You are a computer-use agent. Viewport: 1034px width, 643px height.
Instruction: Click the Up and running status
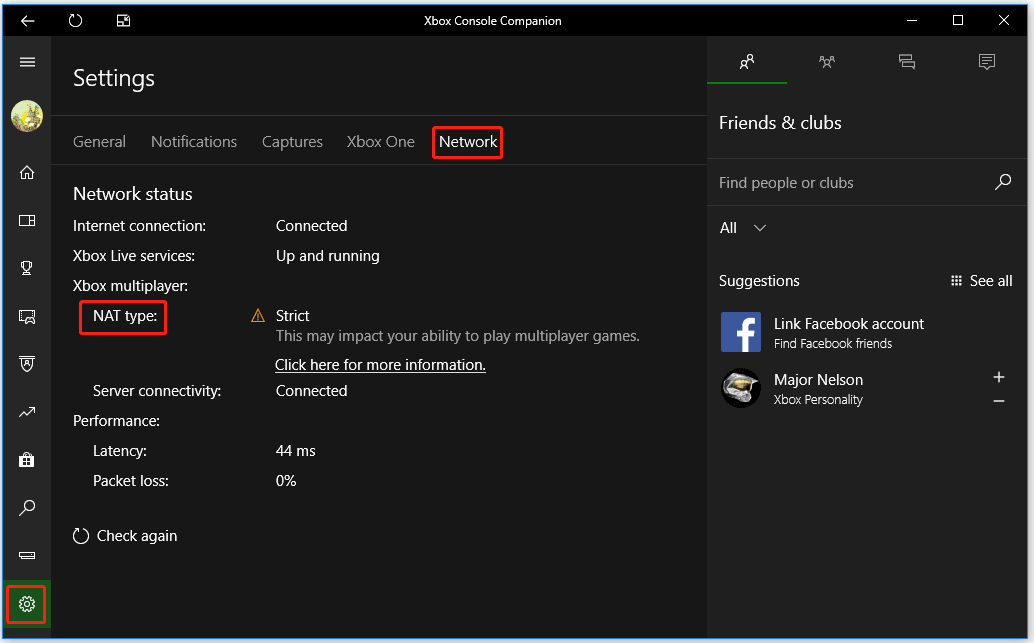[327, 256]
